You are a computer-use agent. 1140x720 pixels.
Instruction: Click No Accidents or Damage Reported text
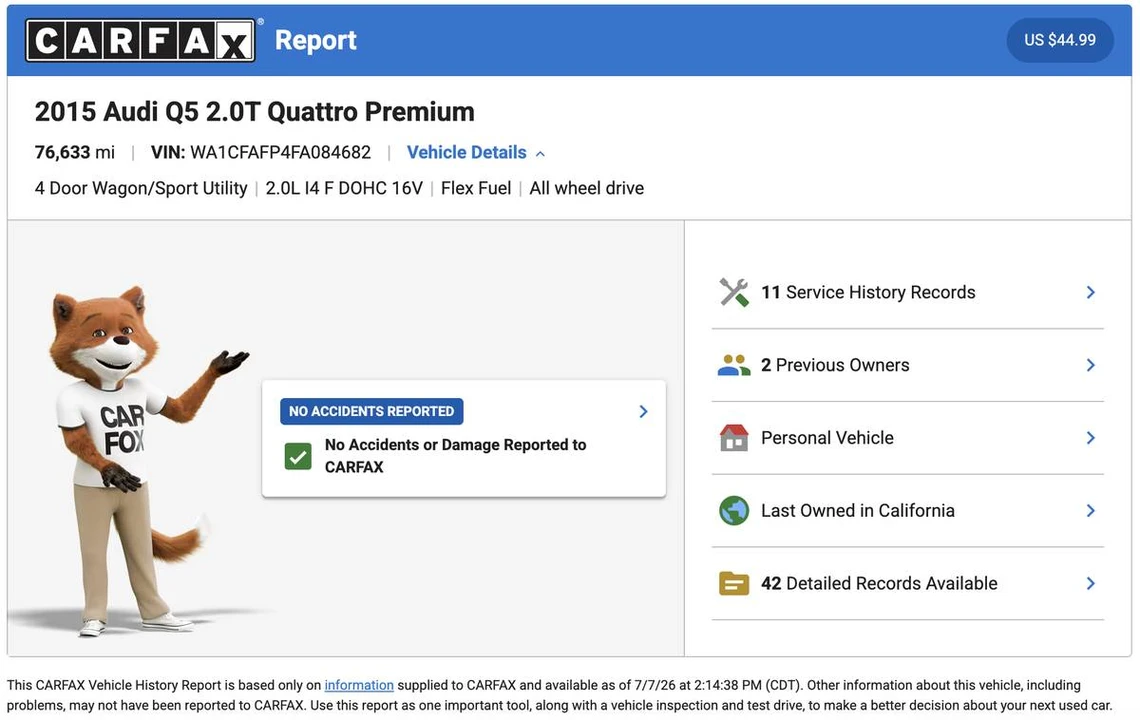coord(455,456)
